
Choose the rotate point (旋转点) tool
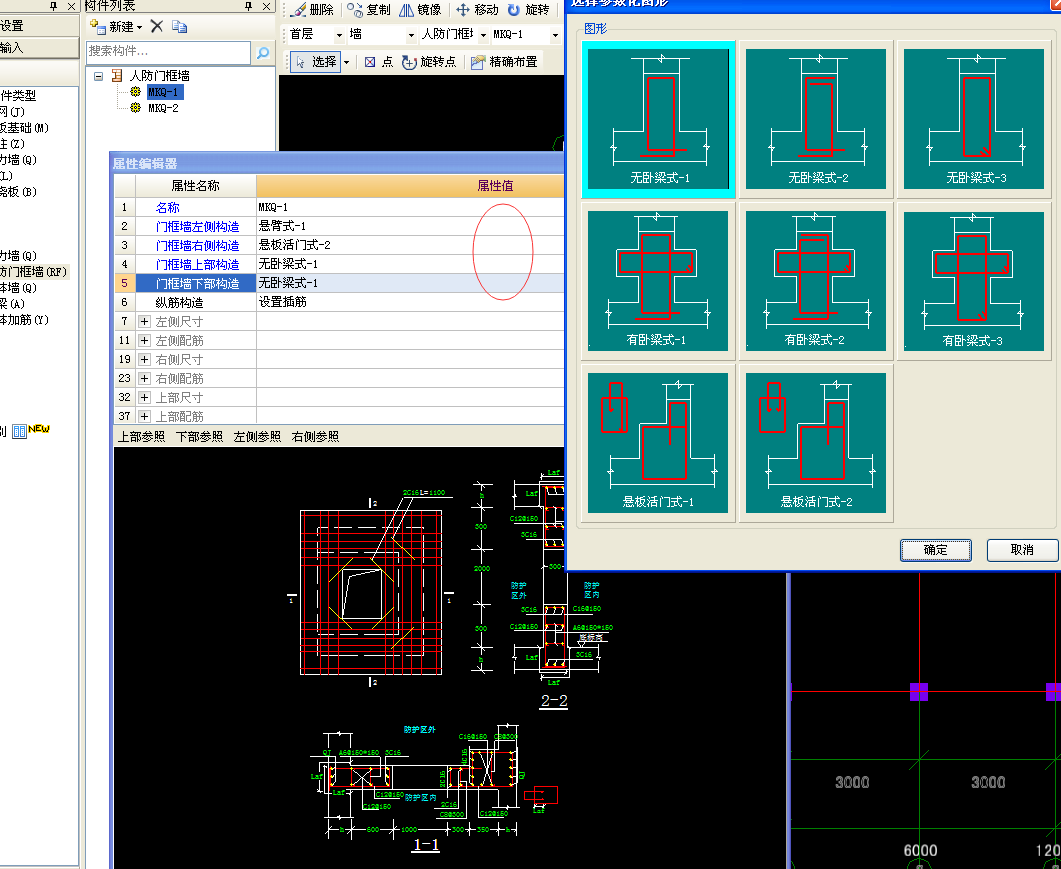click(429, 62)
